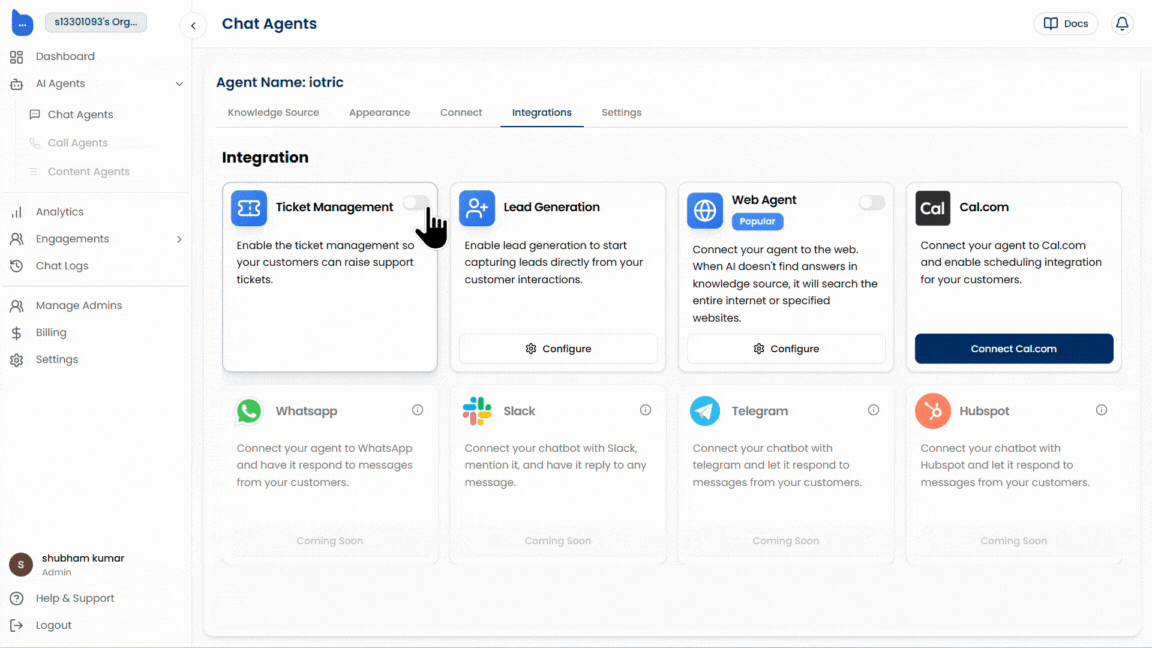Click the Whatsapp info tooltip icon
Screen dimensions: 1152x648
(x=417, y=409)
